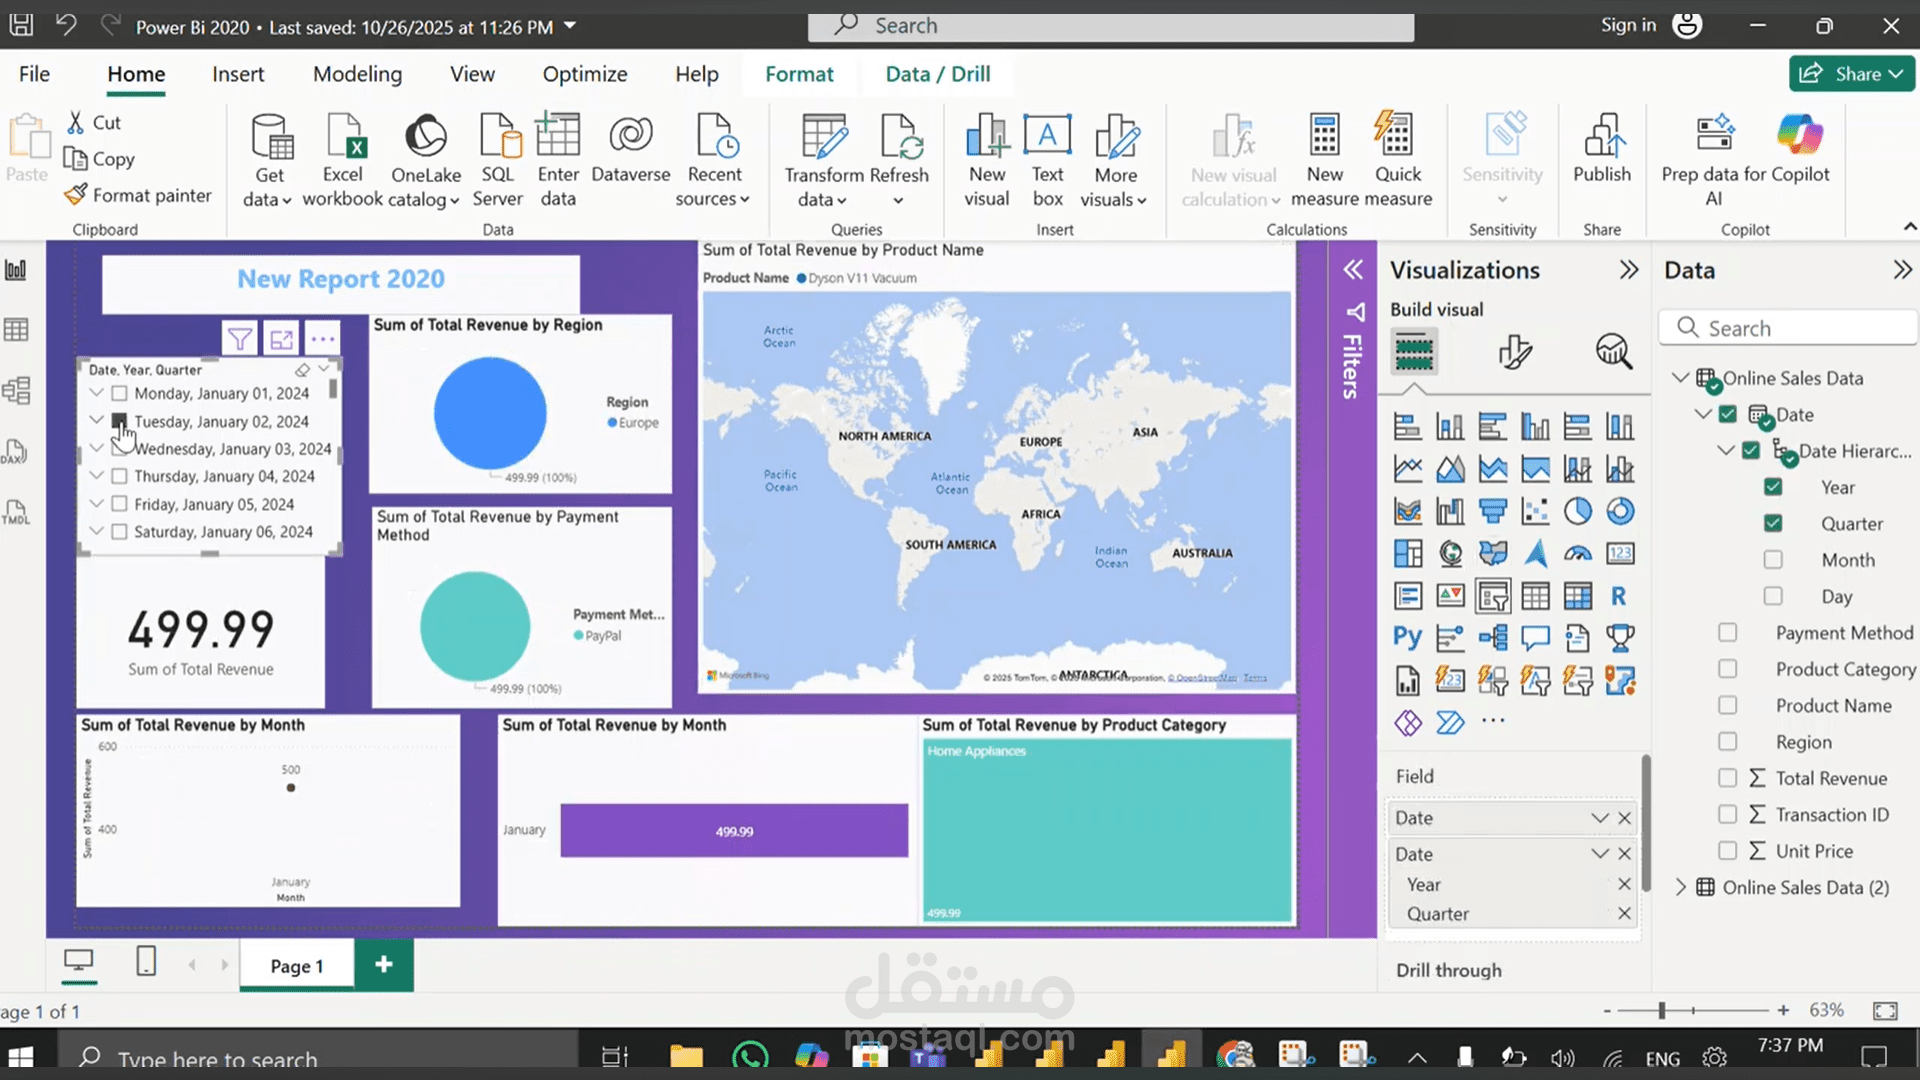Collapse the Date Hierarchy node
The width and height of the screenshot is (1920, 1080).
coord(1725,451)
